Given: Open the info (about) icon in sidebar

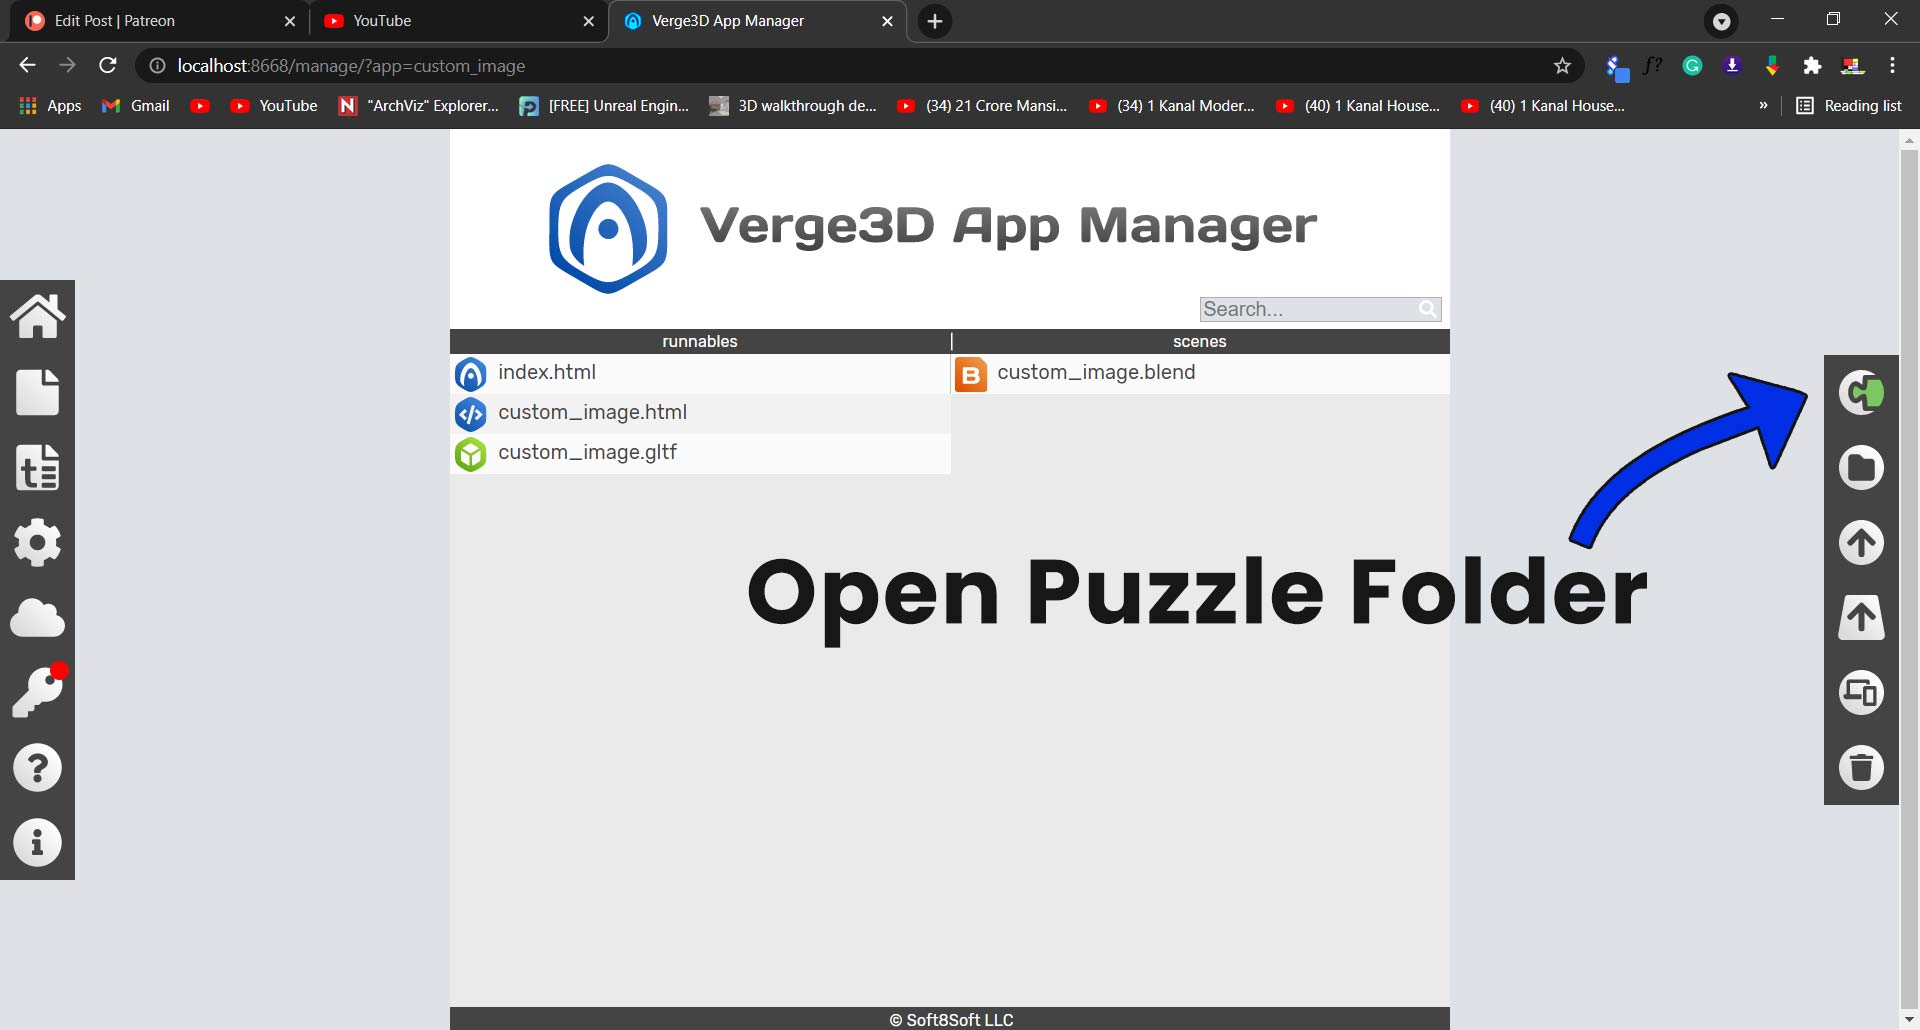Looking at the screenshot, I should [x=38, y=843].
